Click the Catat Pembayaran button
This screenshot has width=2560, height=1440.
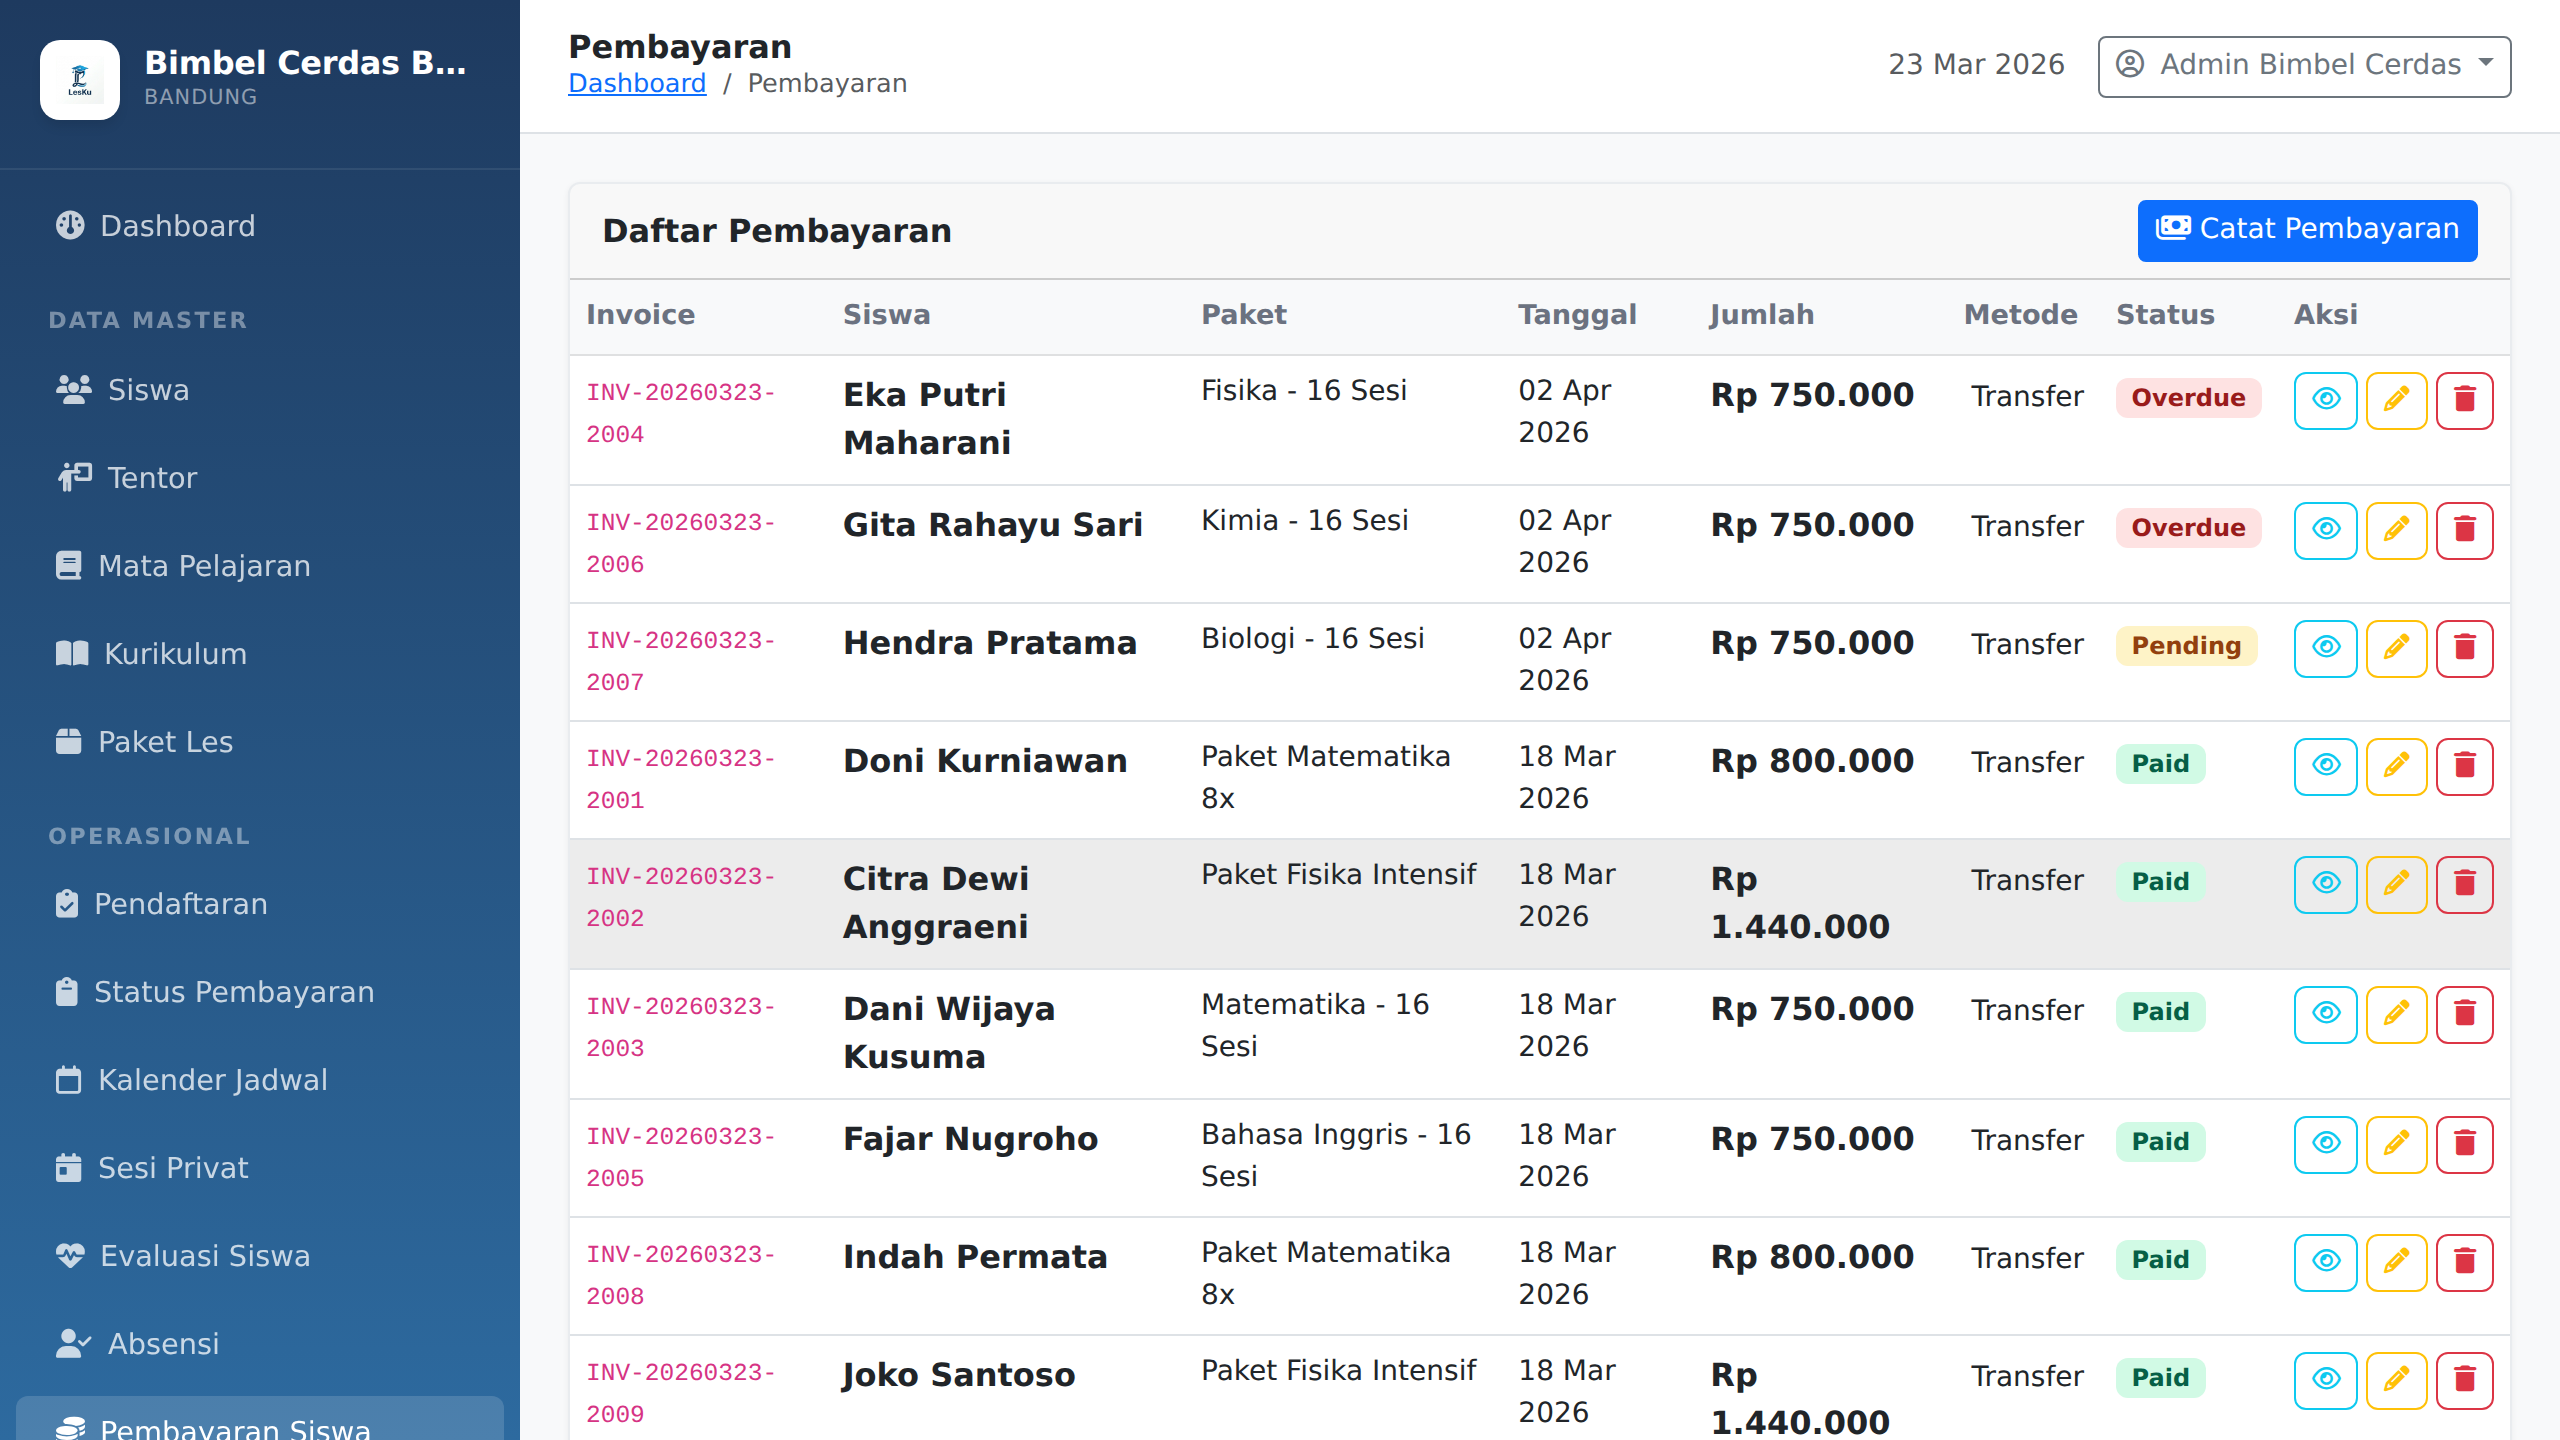[2306, 230]
